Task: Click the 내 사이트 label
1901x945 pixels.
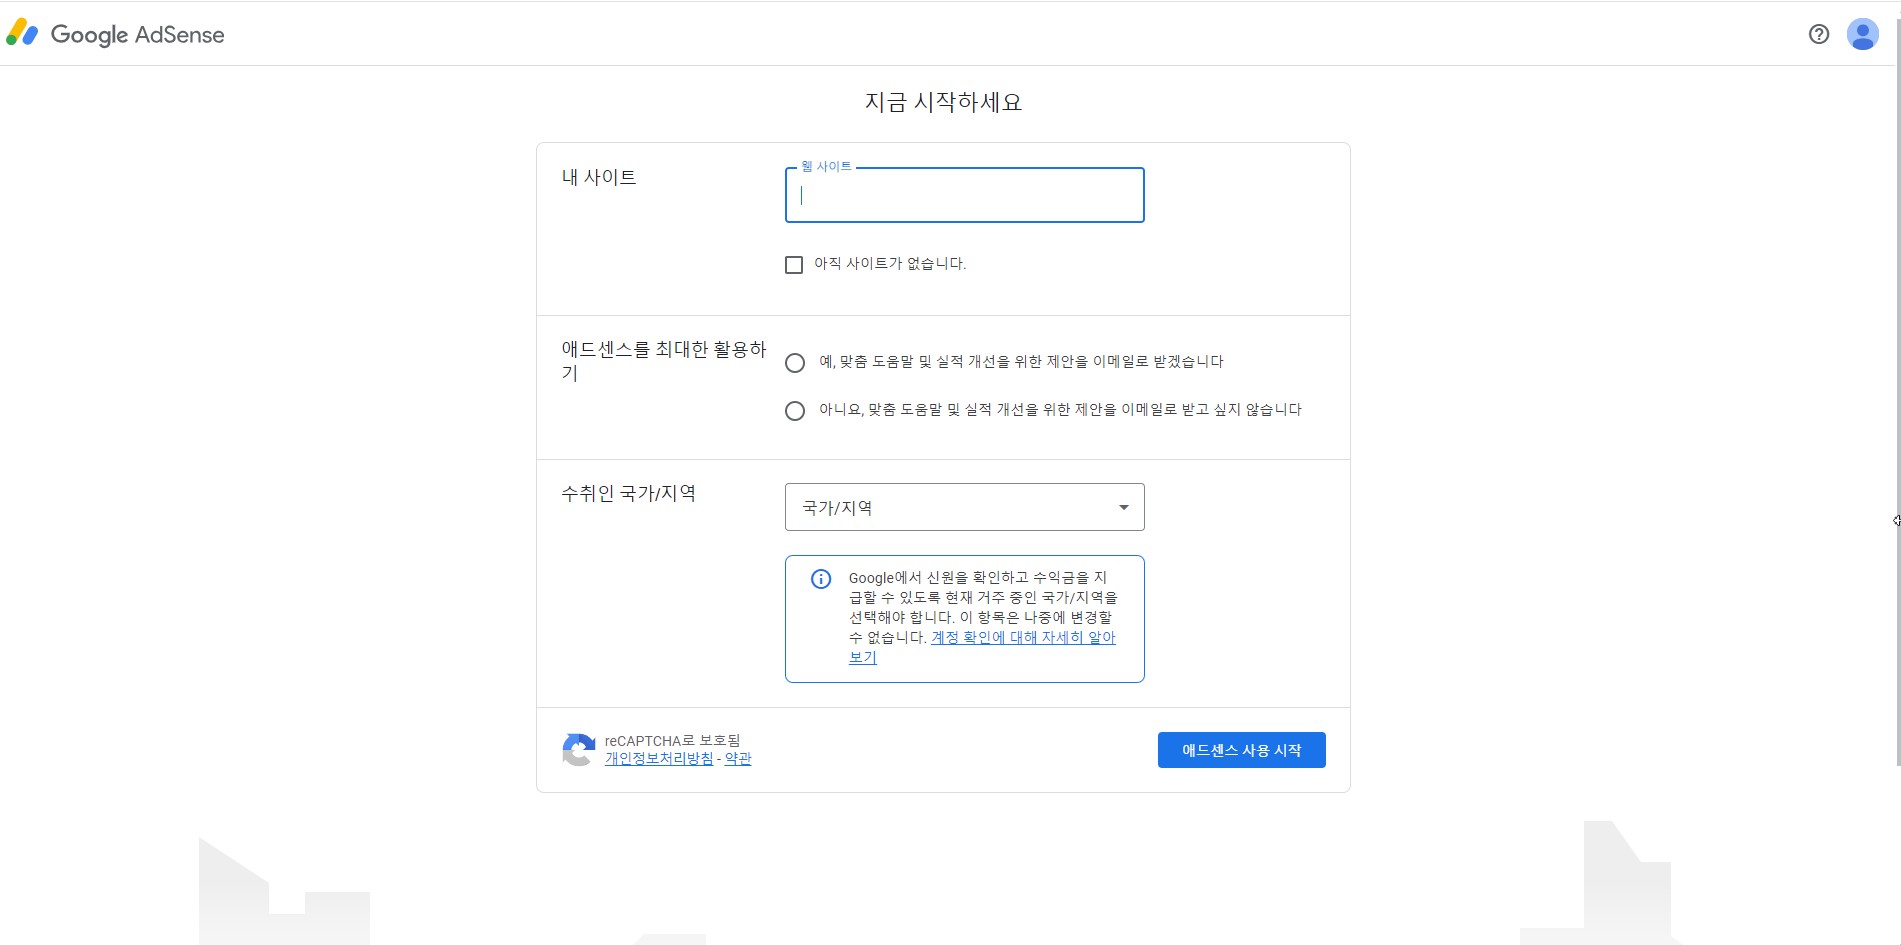Action: point(599,177)
